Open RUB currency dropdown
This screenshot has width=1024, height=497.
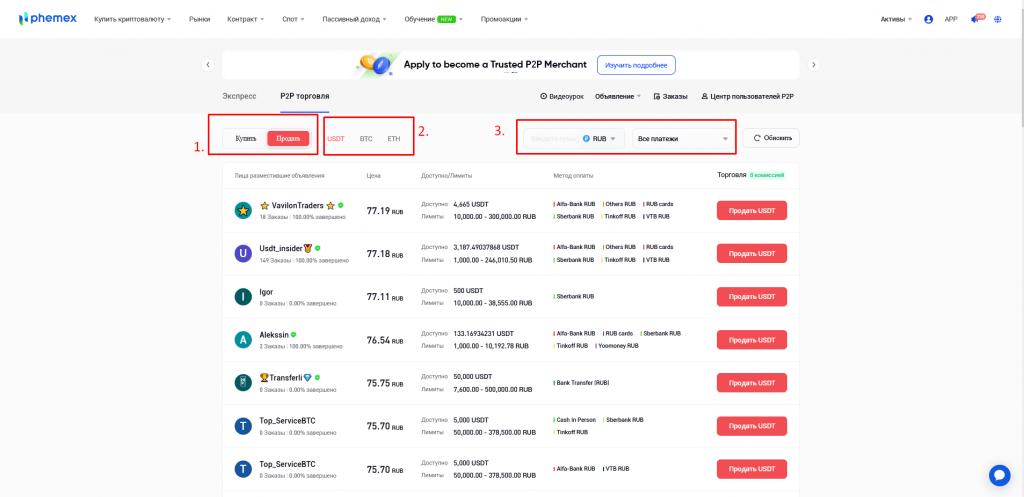(600, 138)
